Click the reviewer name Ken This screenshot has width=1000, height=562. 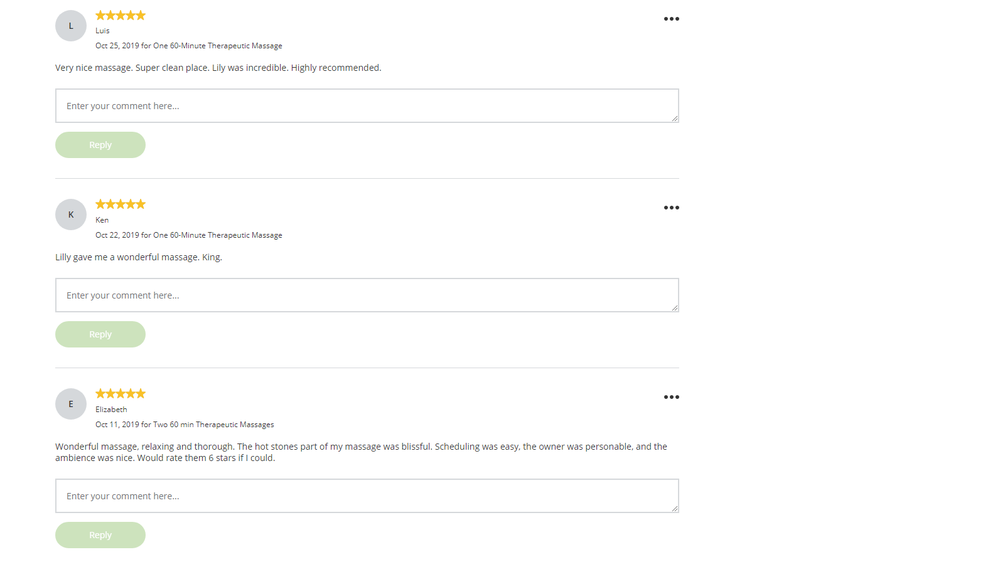102,220
